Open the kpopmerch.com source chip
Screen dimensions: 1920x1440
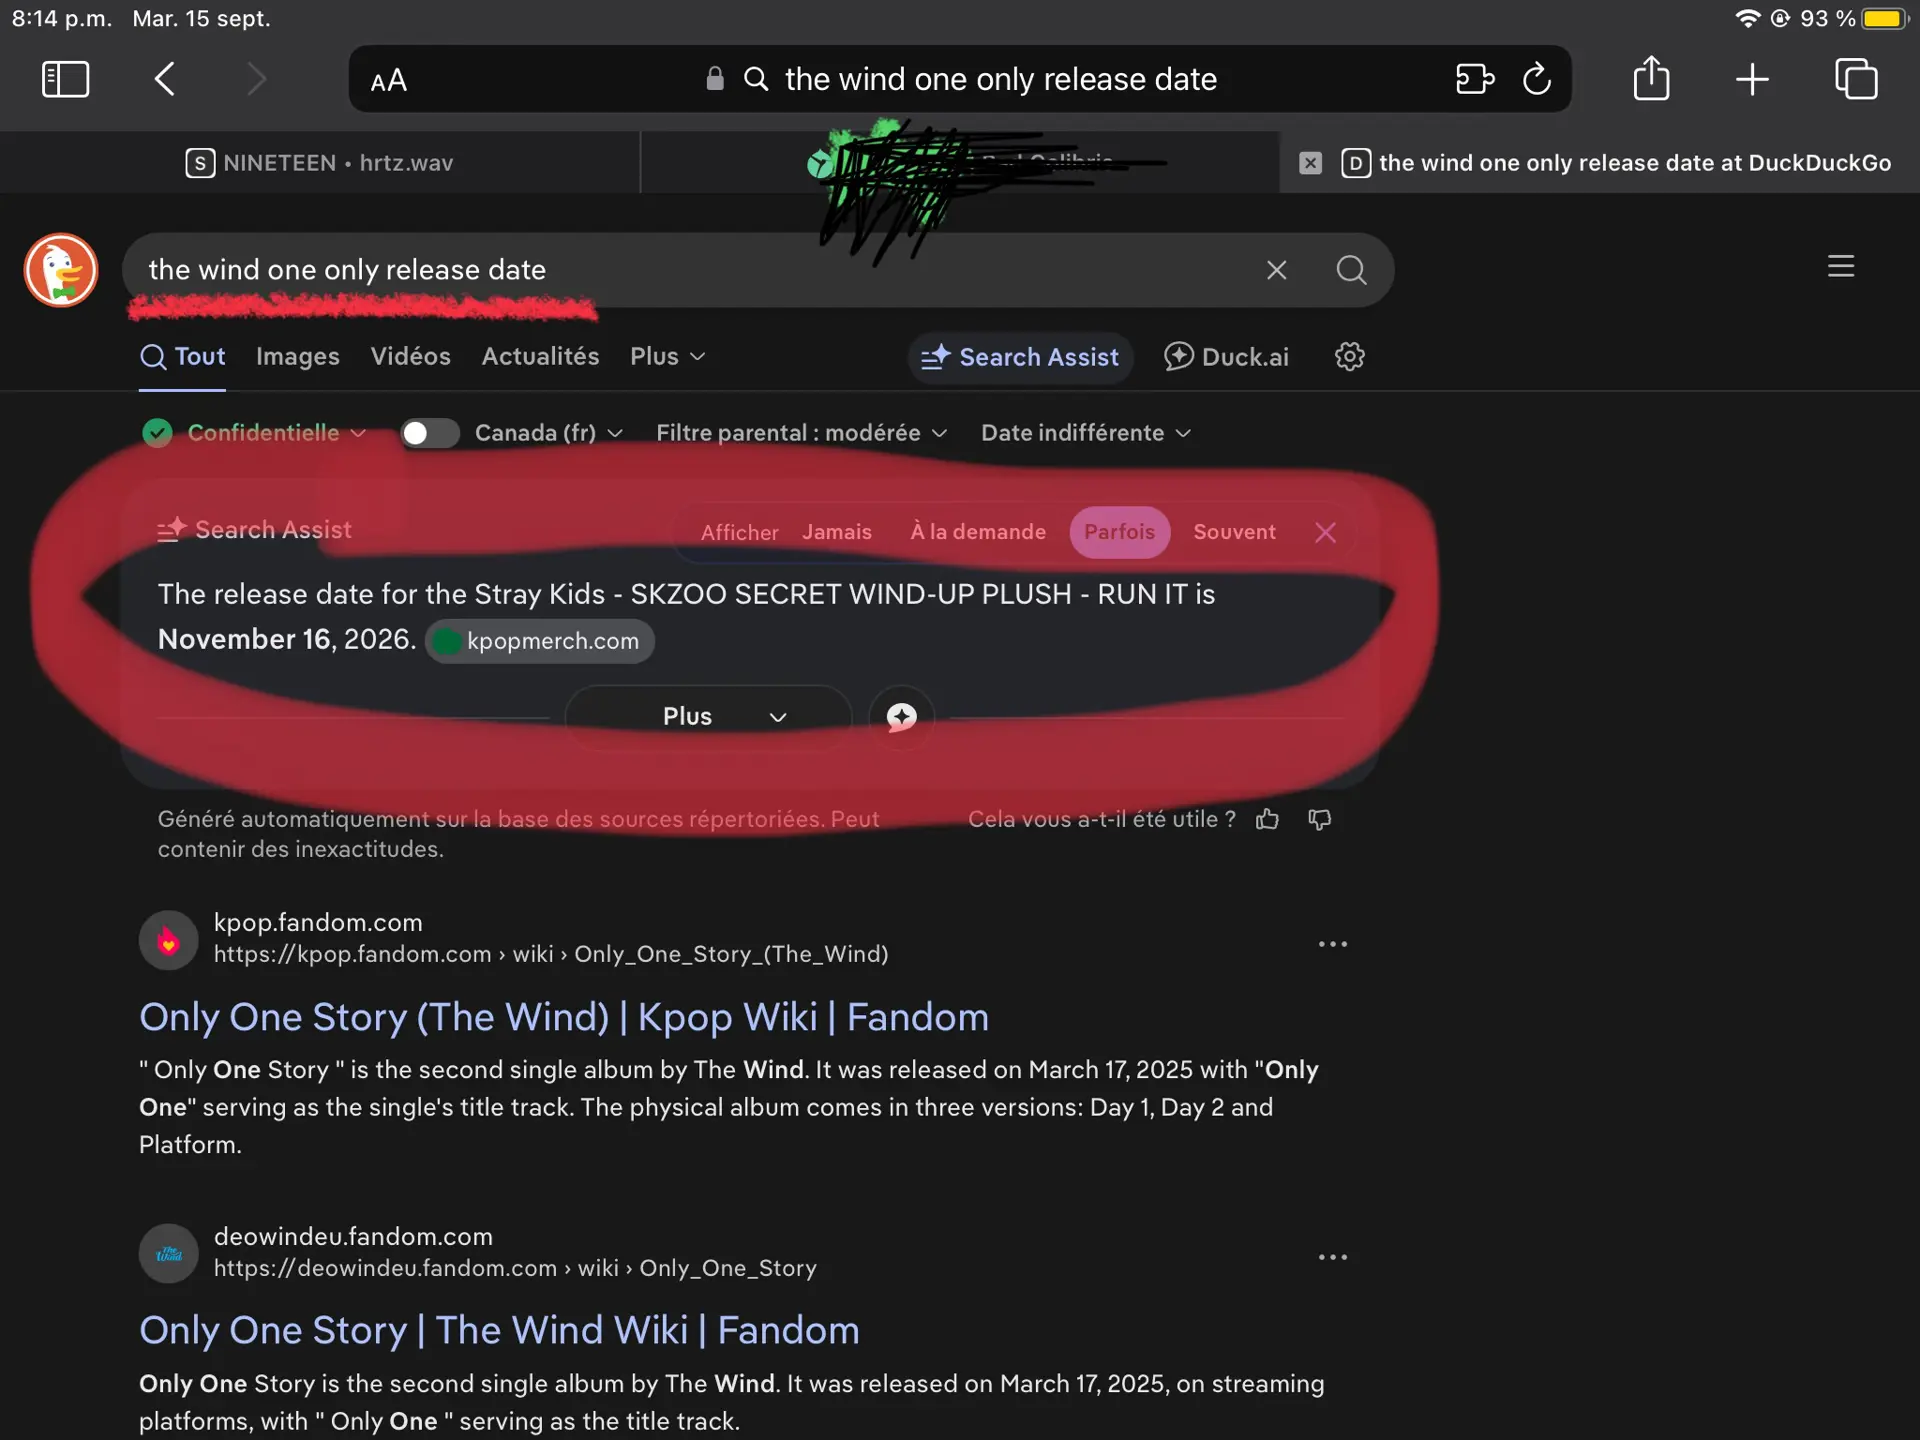(x=540, y=641)
